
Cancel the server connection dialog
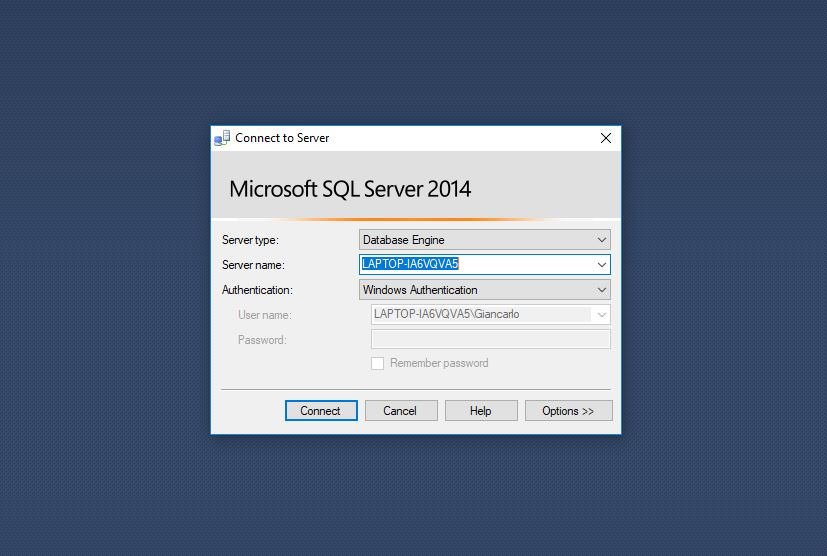[x=401, y=410]
